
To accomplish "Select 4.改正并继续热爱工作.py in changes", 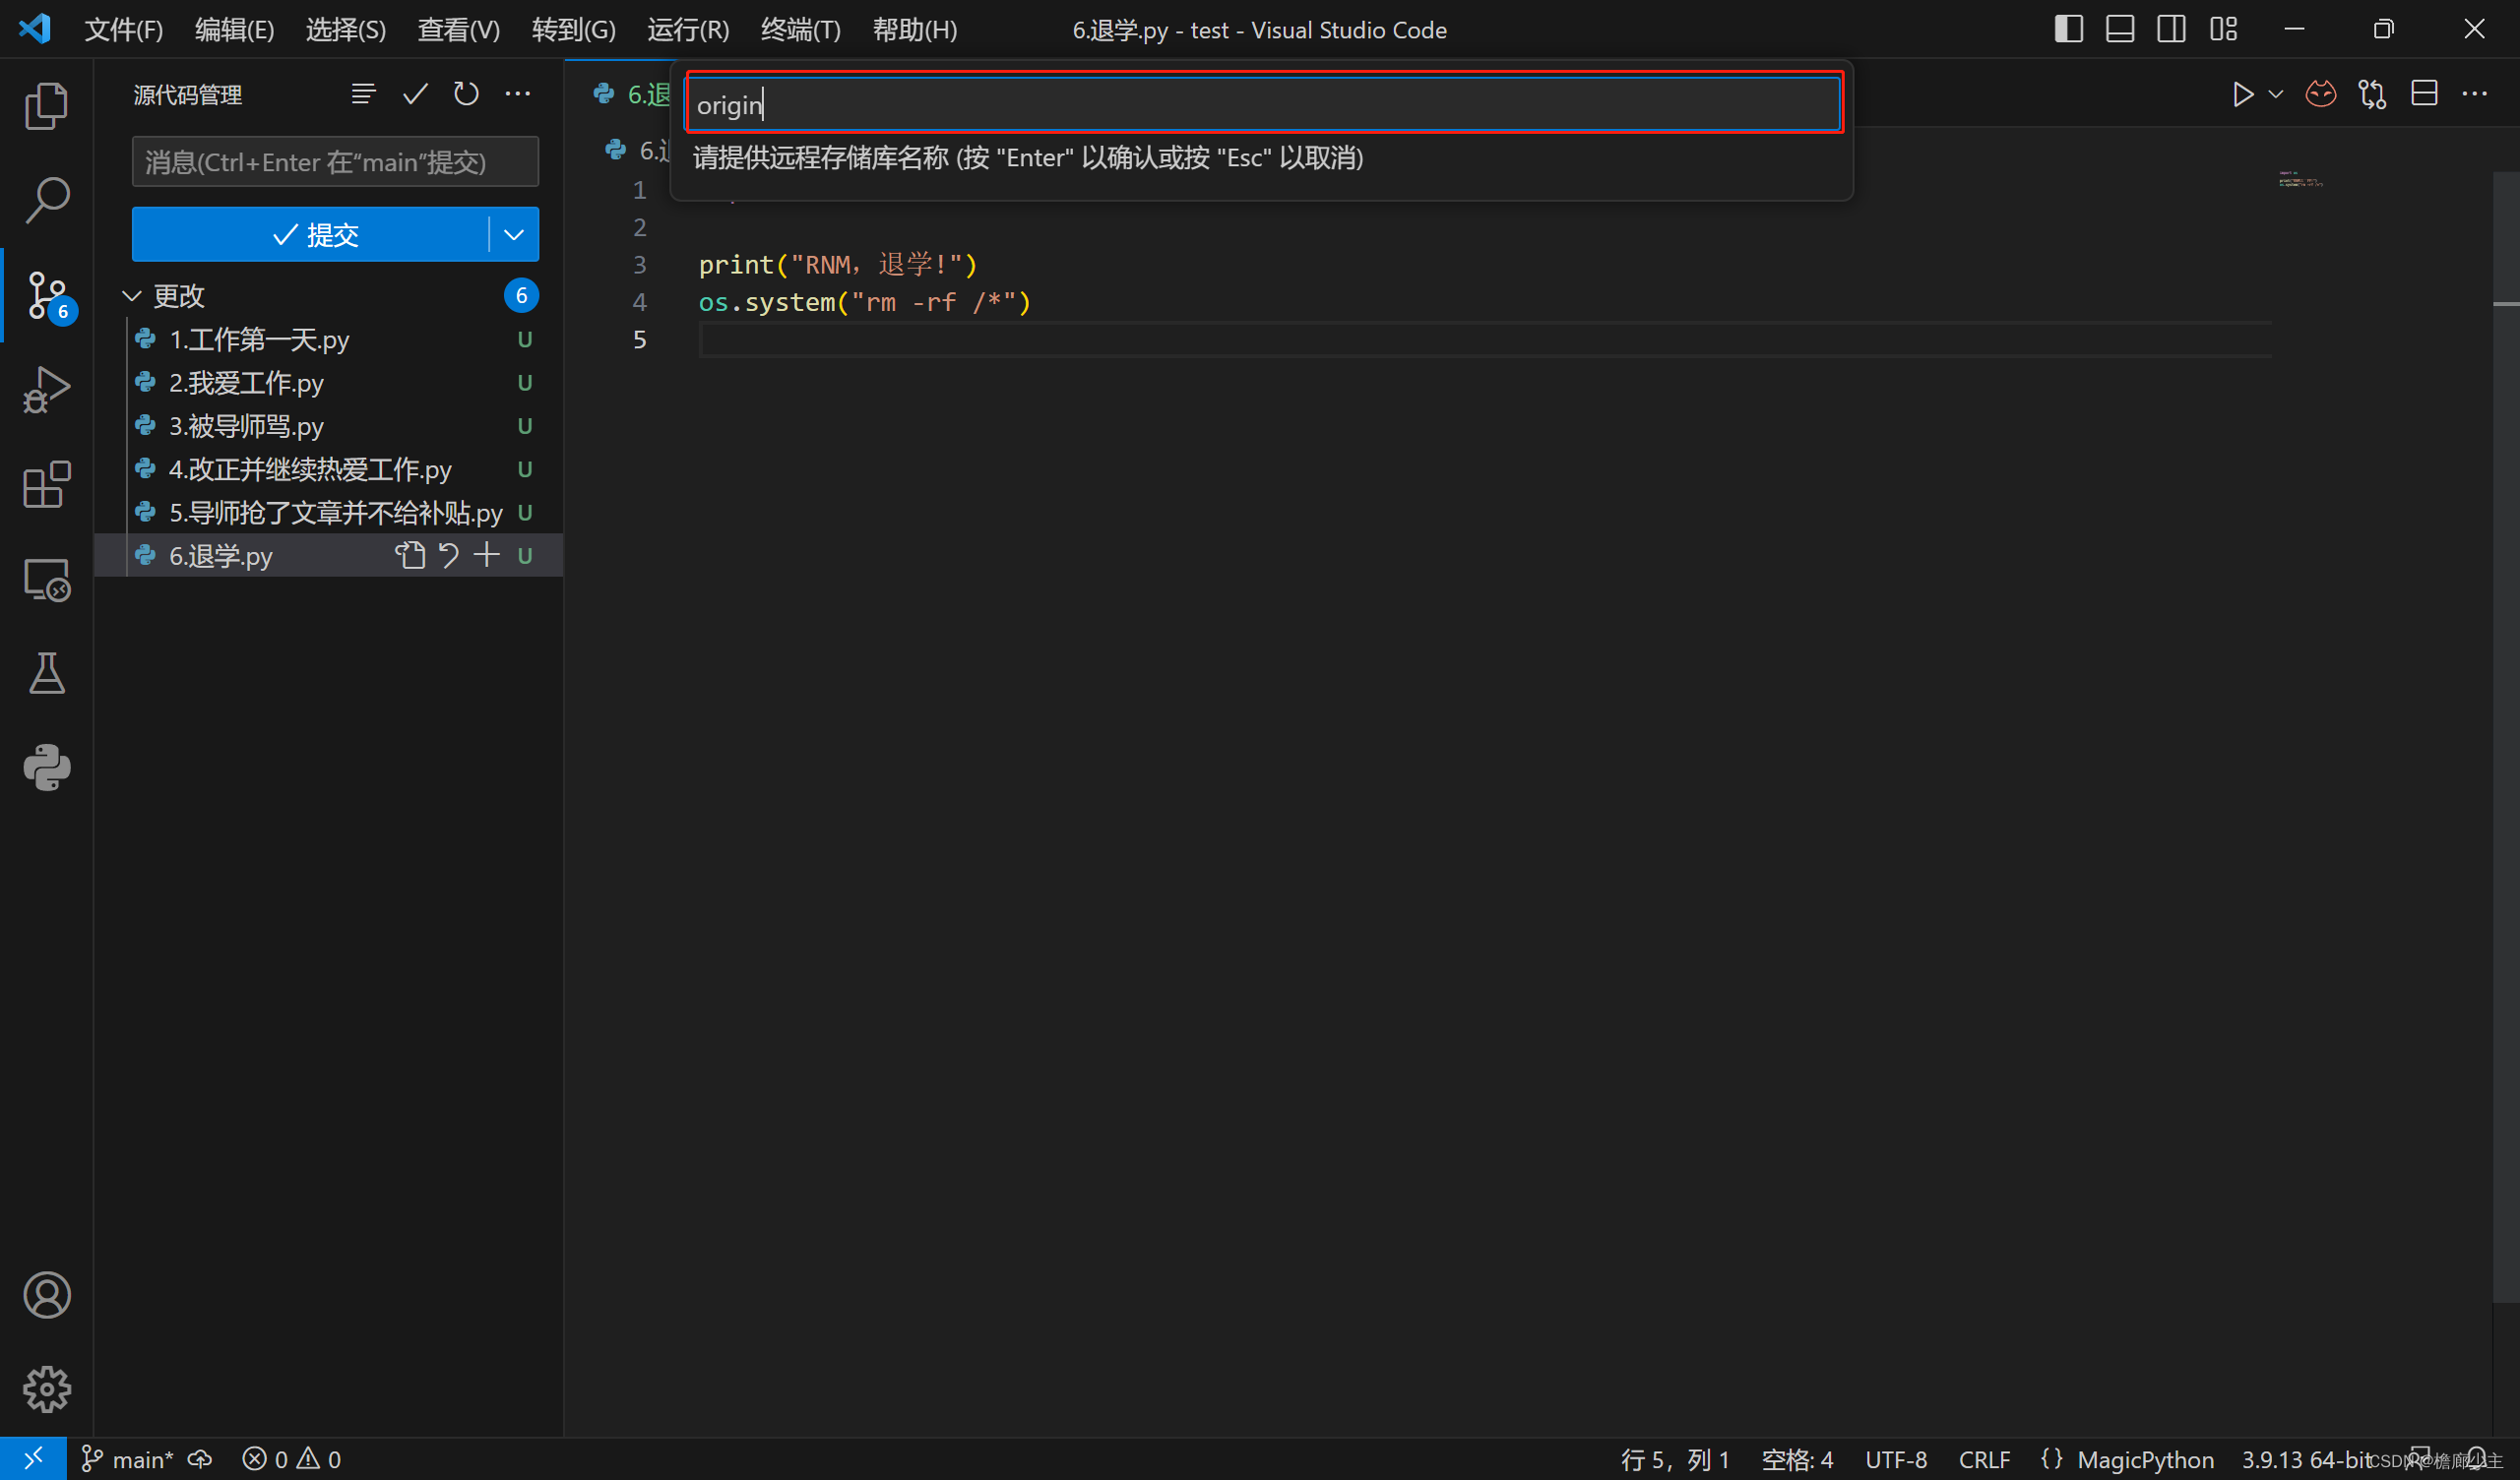I will 330,469.
